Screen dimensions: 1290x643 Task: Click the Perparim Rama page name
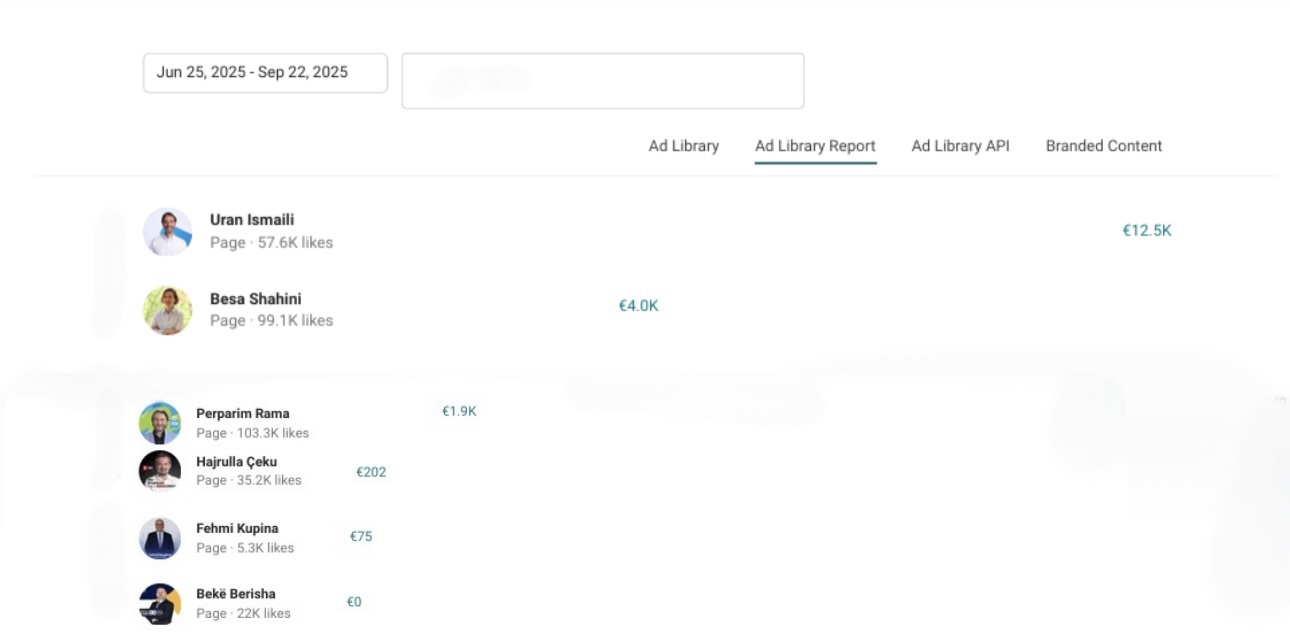coord(242,414)
